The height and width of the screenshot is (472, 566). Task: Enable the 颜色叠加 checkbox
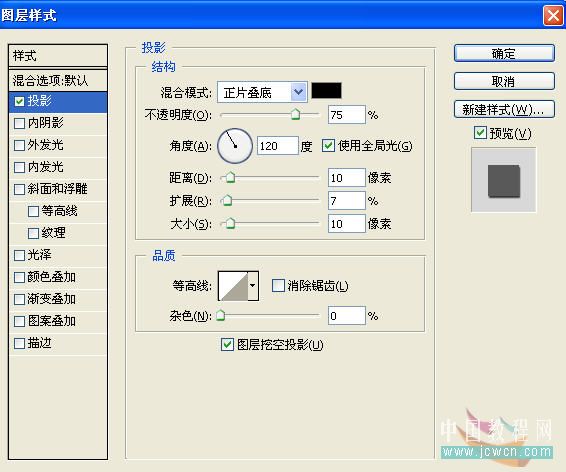pyautogui.click(x=19, y=277)
